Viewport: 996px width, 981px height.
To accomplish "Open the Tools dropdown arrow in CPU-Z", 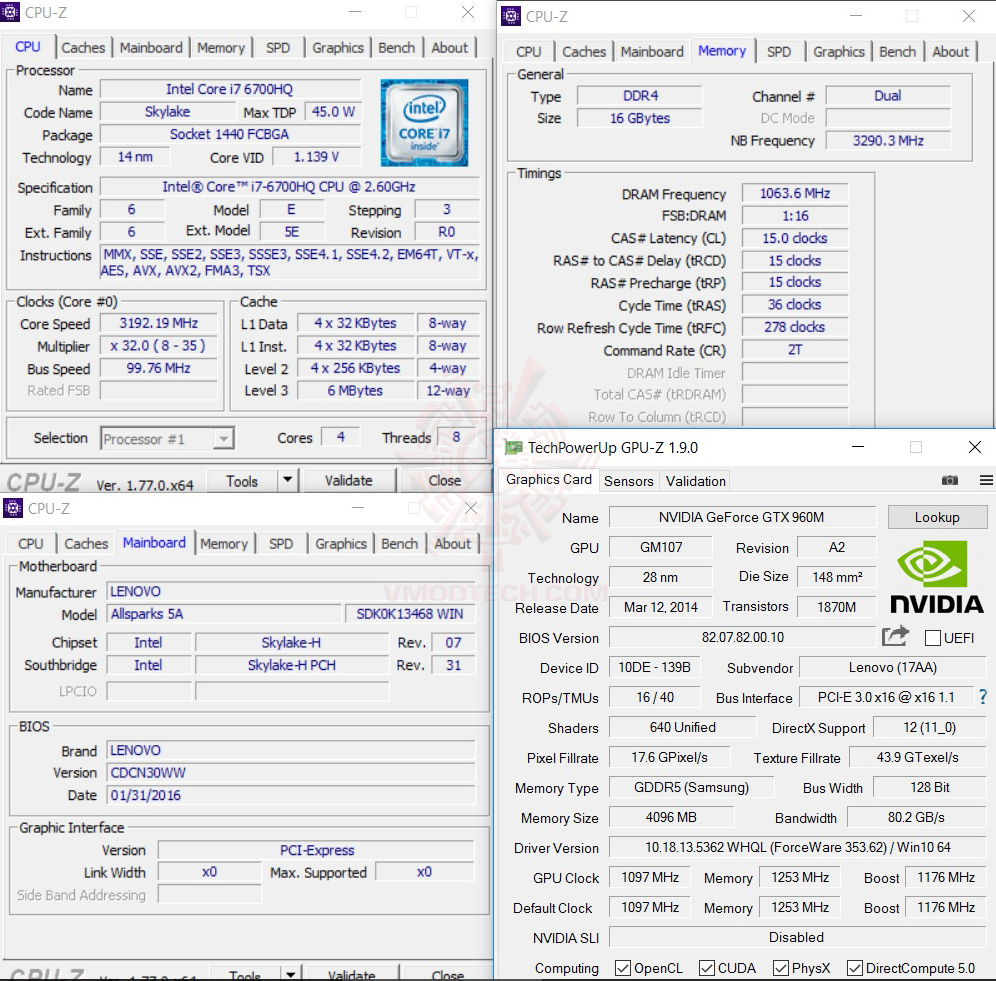I will click(x=289, y=480).
